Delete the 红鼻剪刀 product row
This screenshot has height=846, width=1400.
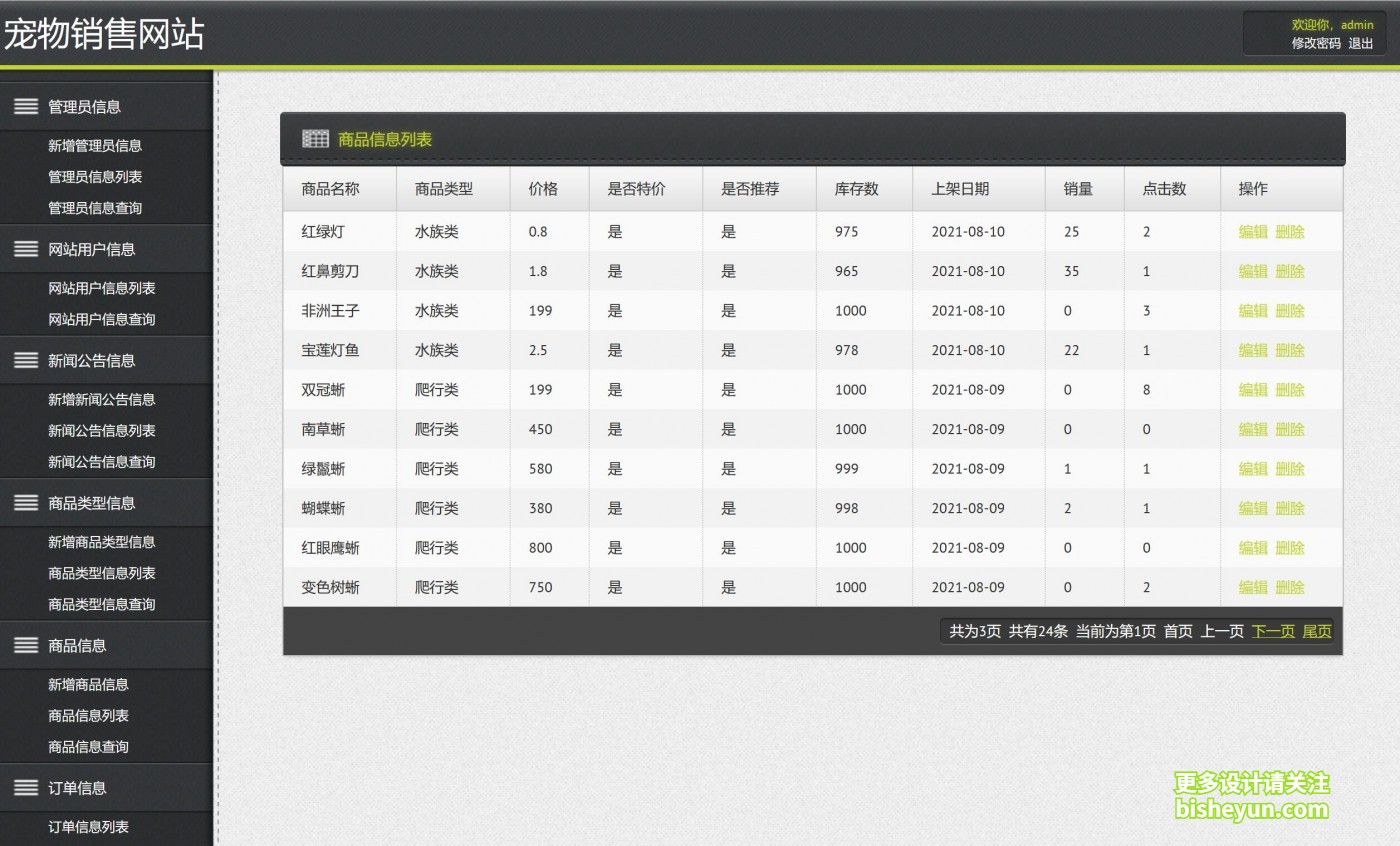pos(1290,271)
